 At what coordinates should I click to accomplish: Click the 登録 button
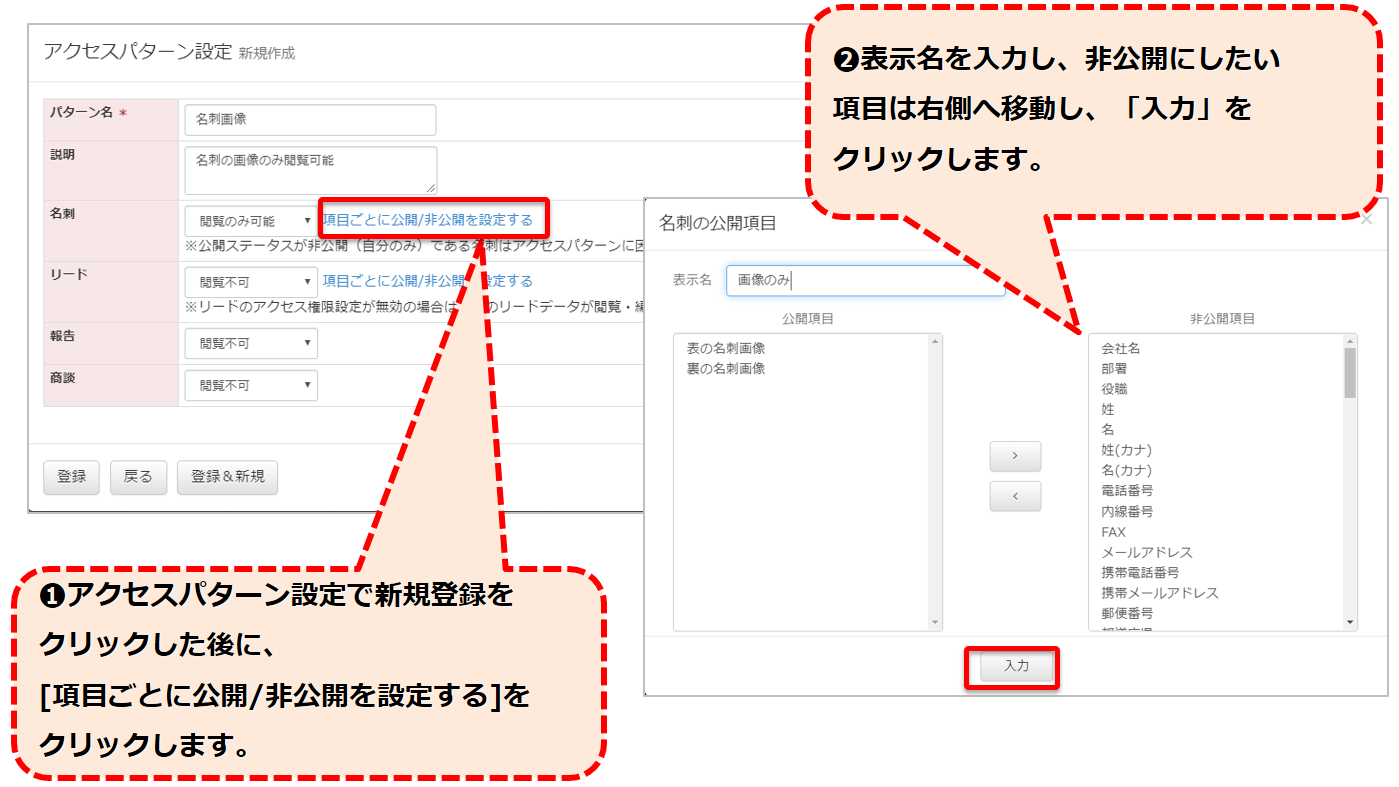point(71,478)
